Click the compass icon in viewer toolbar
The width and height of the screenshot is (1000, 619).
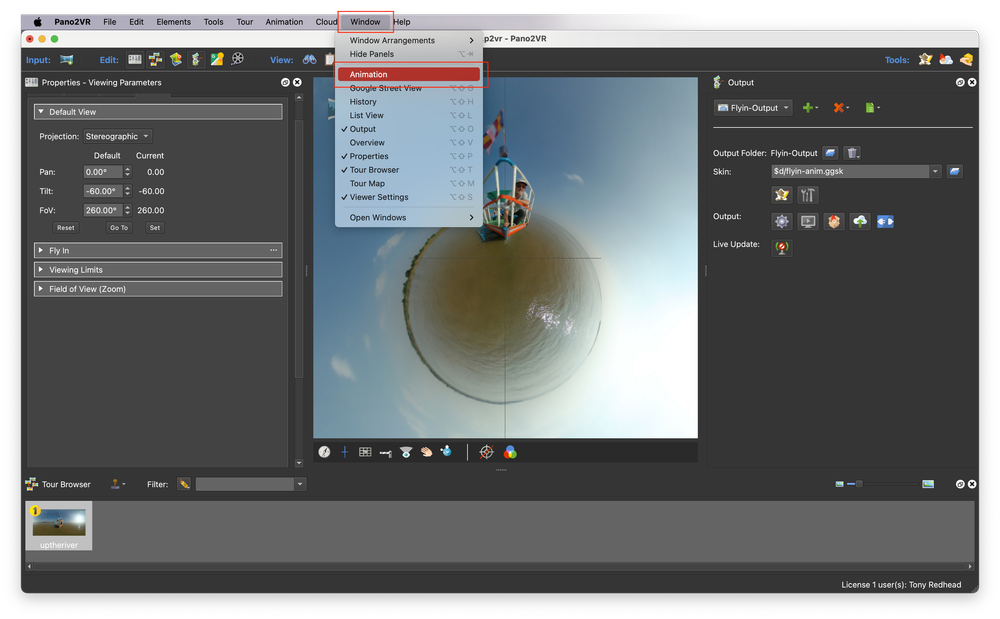point(324,452)
